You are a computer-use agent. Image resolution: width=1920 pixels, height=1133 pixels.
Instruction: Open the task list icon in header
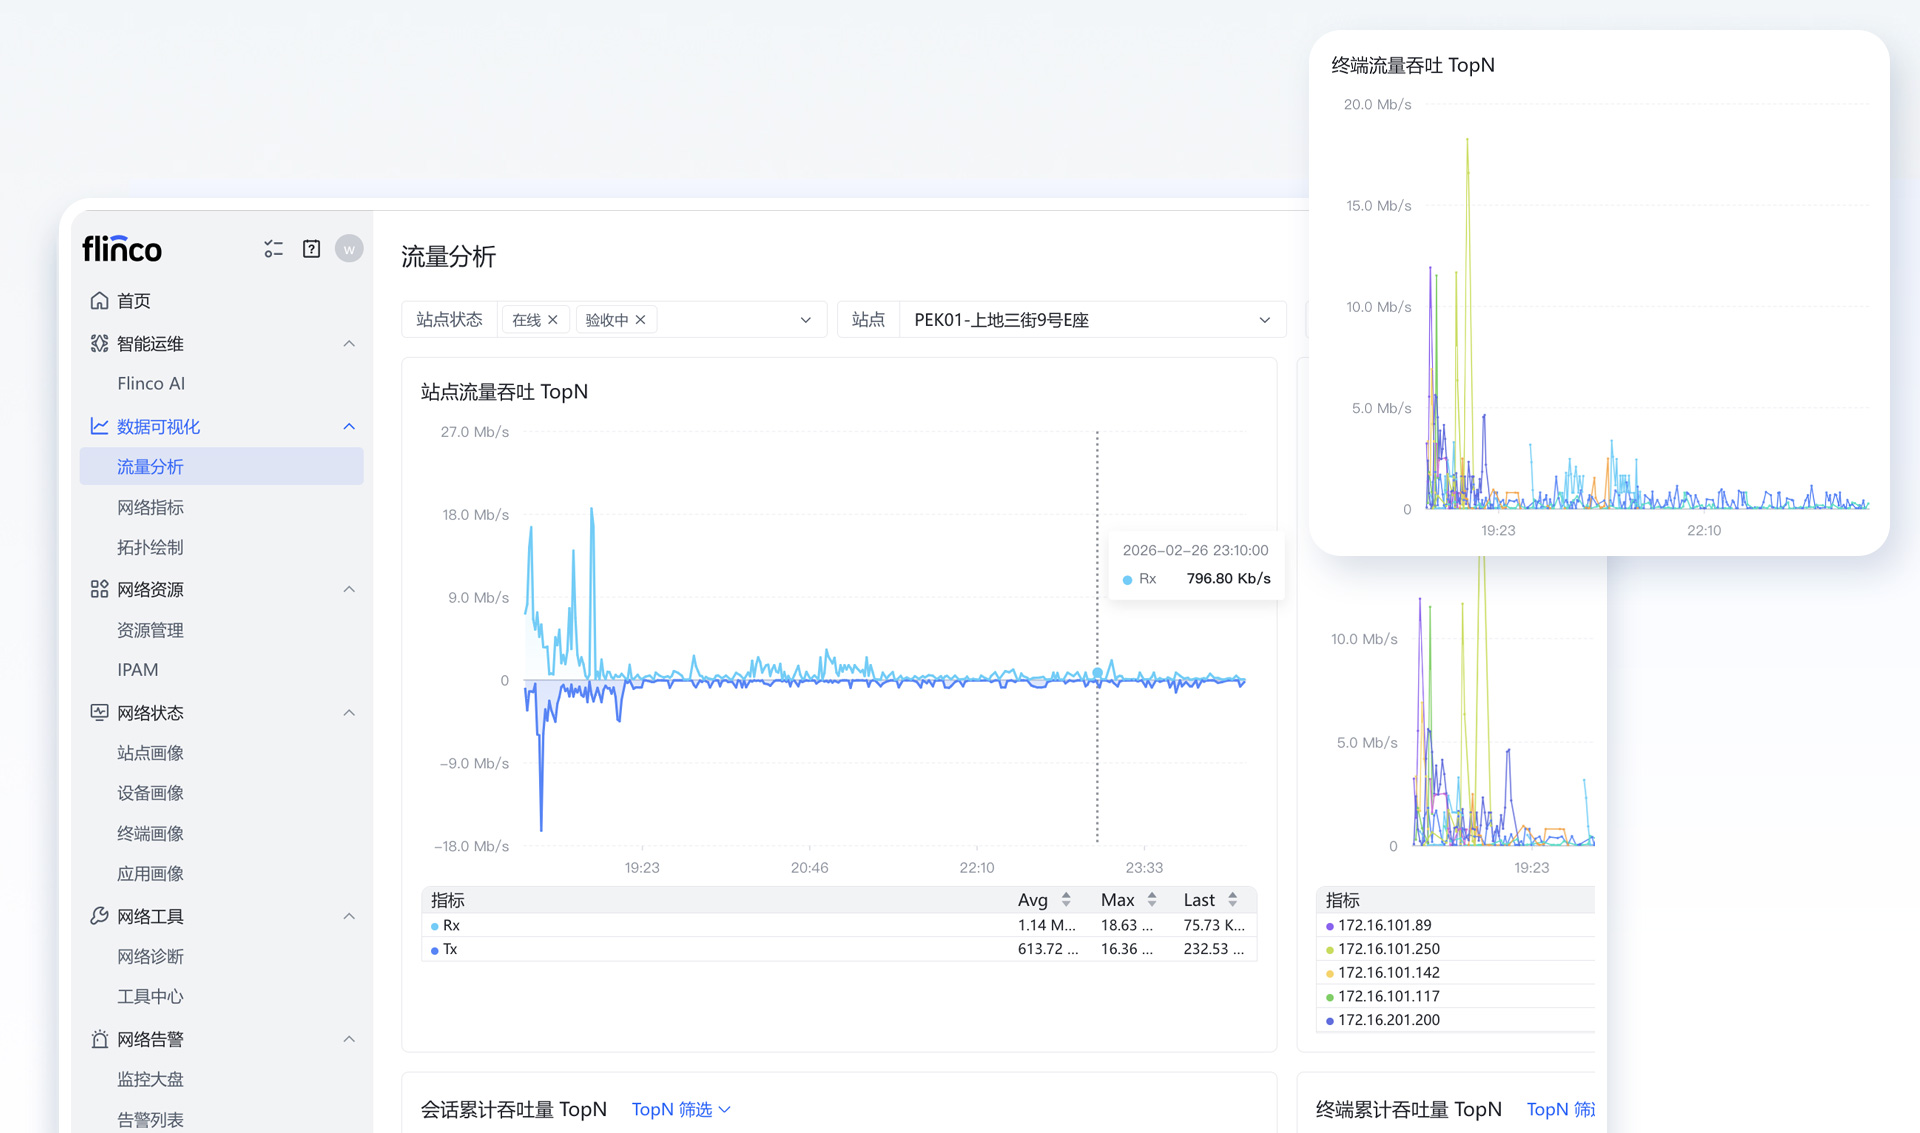pyautogui.click(x=273, y=249)
